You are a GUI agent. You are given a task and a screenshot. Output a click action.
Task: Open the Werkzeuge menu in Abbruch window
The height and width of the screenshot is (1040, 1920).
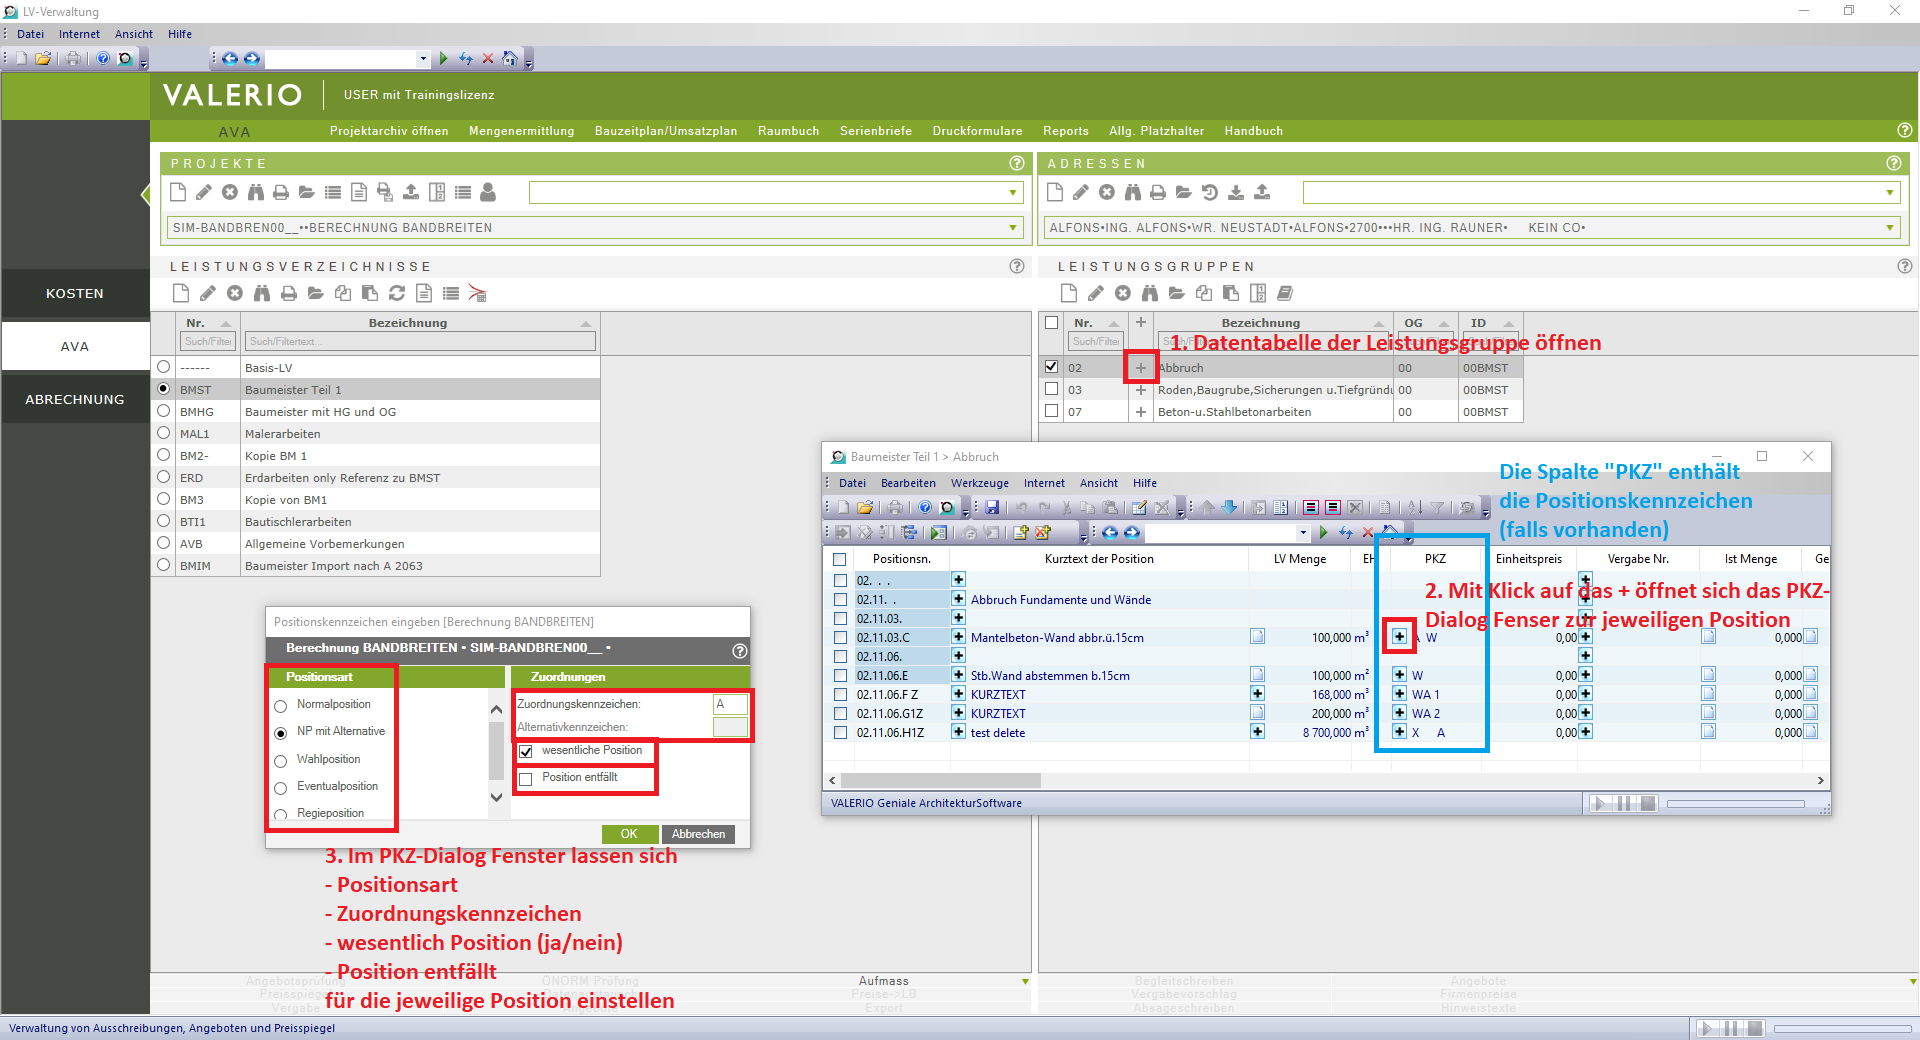point(979,483)
